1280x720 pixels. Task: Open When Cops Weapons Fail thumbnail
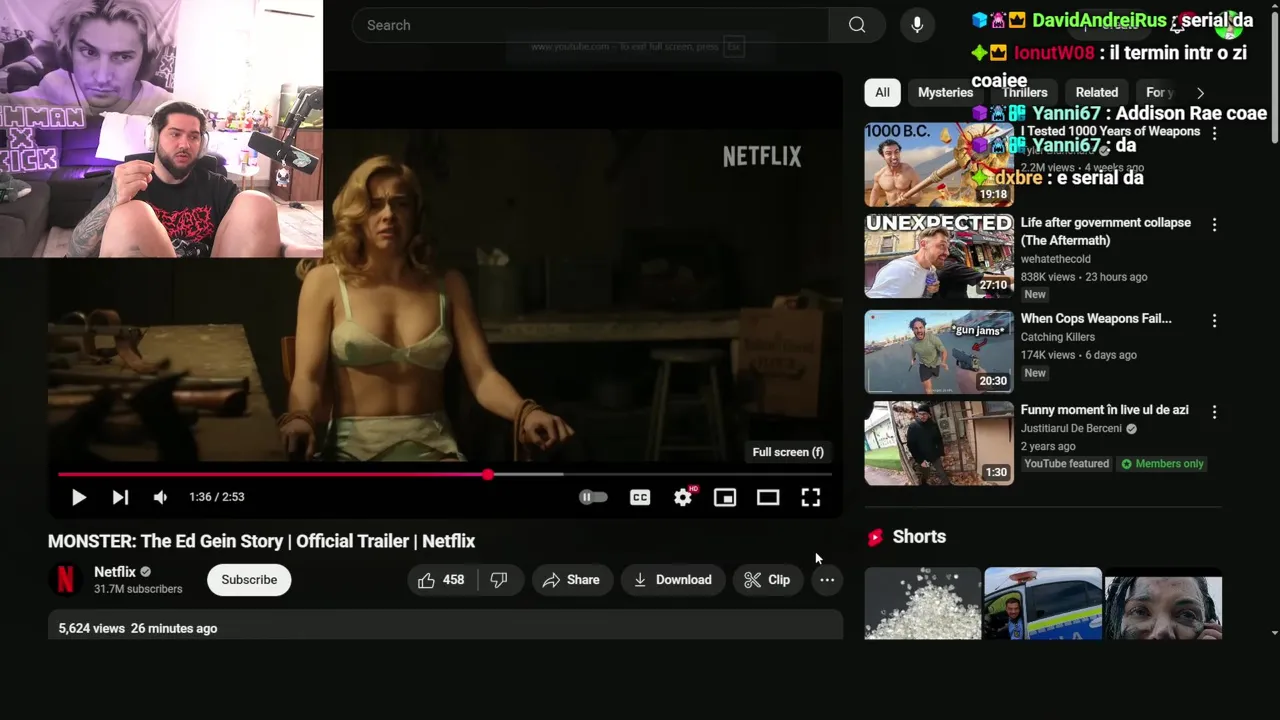pyautogui.click(x=939, y=352)
